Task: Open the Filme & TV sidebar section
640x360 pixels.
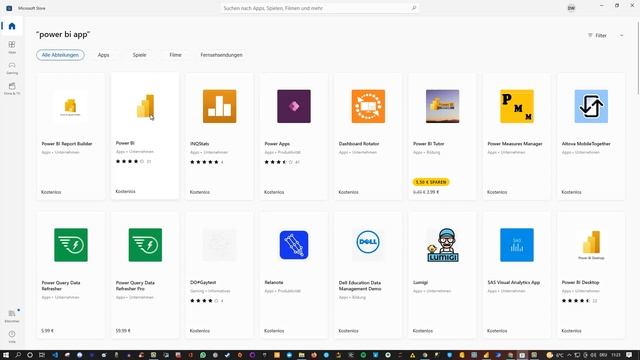Action: [12, 88]
